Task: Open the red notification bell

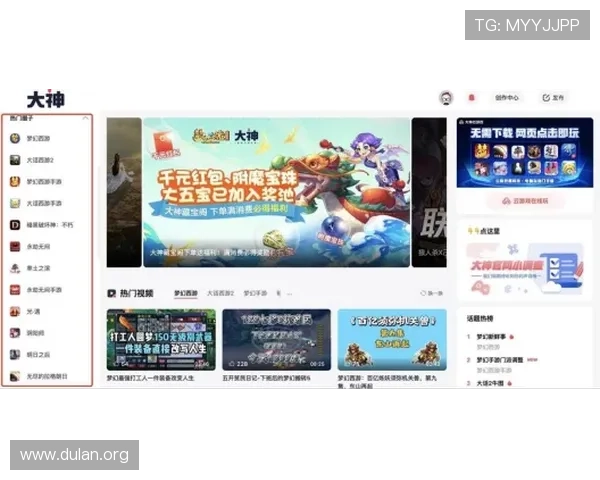Action: pos(471,98)
